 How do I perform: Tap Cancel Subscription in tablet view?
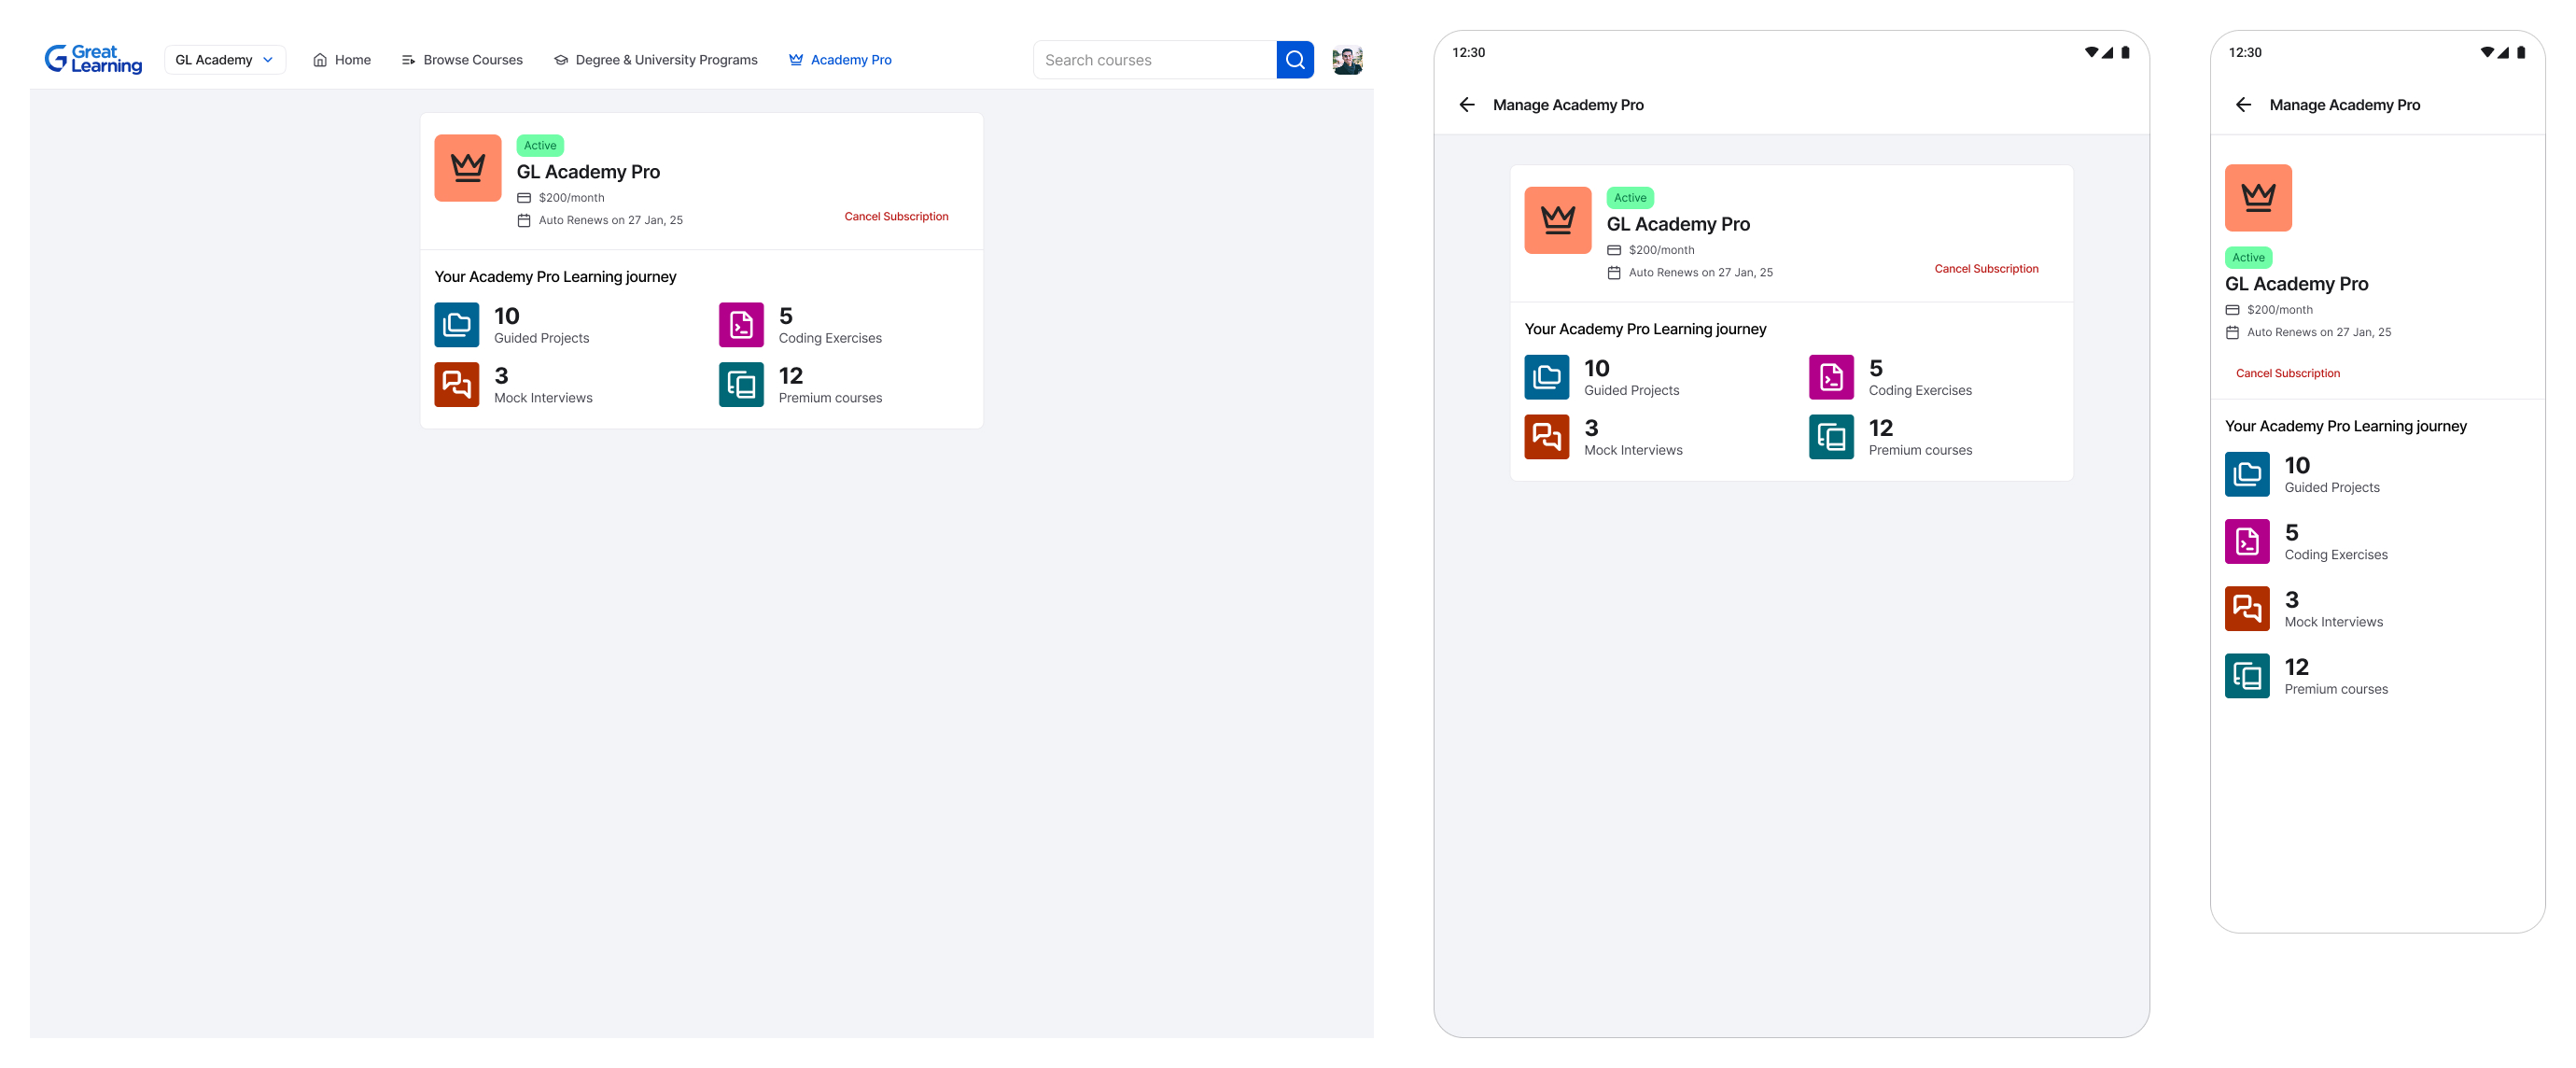click(x=1986, y=269)
